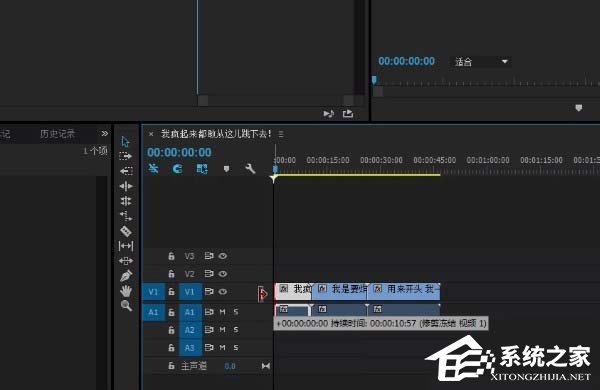Solo audio track A2
The width and height of the screenshot is (600, 390).
tap(236, 330)
